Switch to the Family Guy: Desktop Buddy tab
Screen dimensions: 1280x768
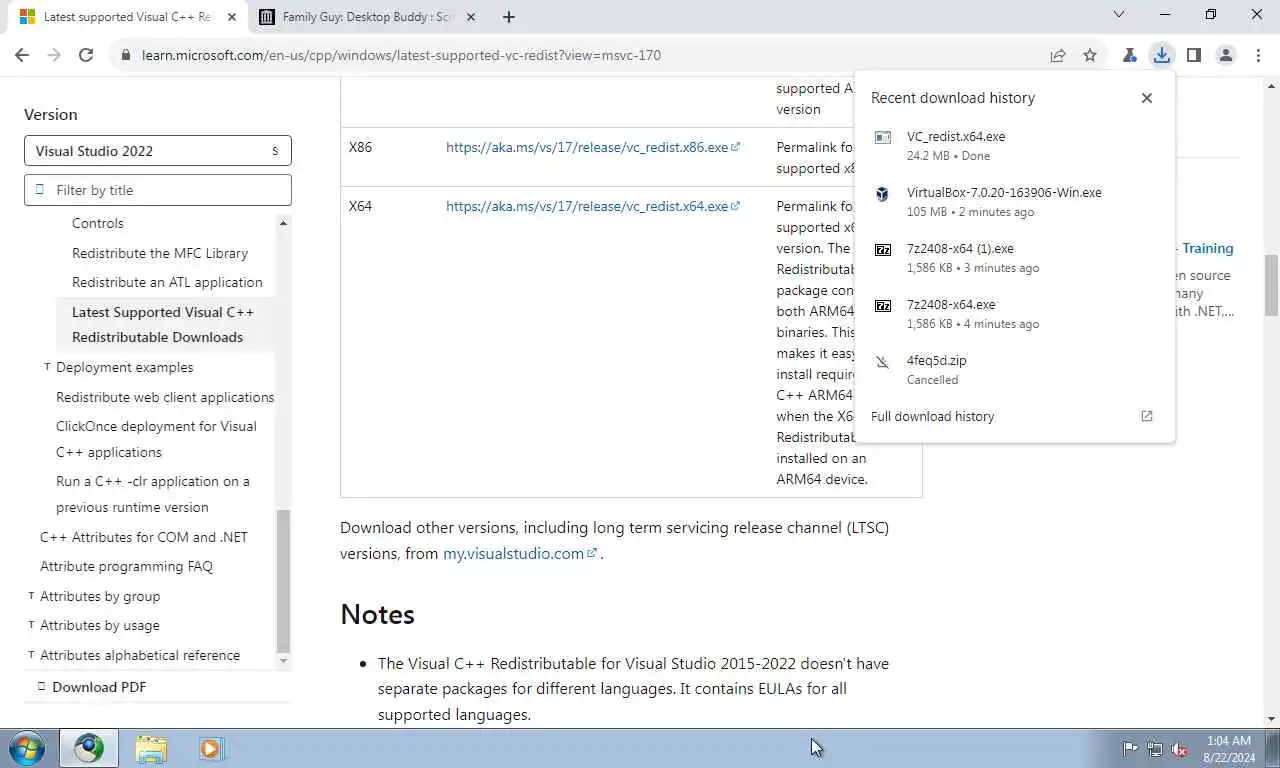[x=365, y=17]
